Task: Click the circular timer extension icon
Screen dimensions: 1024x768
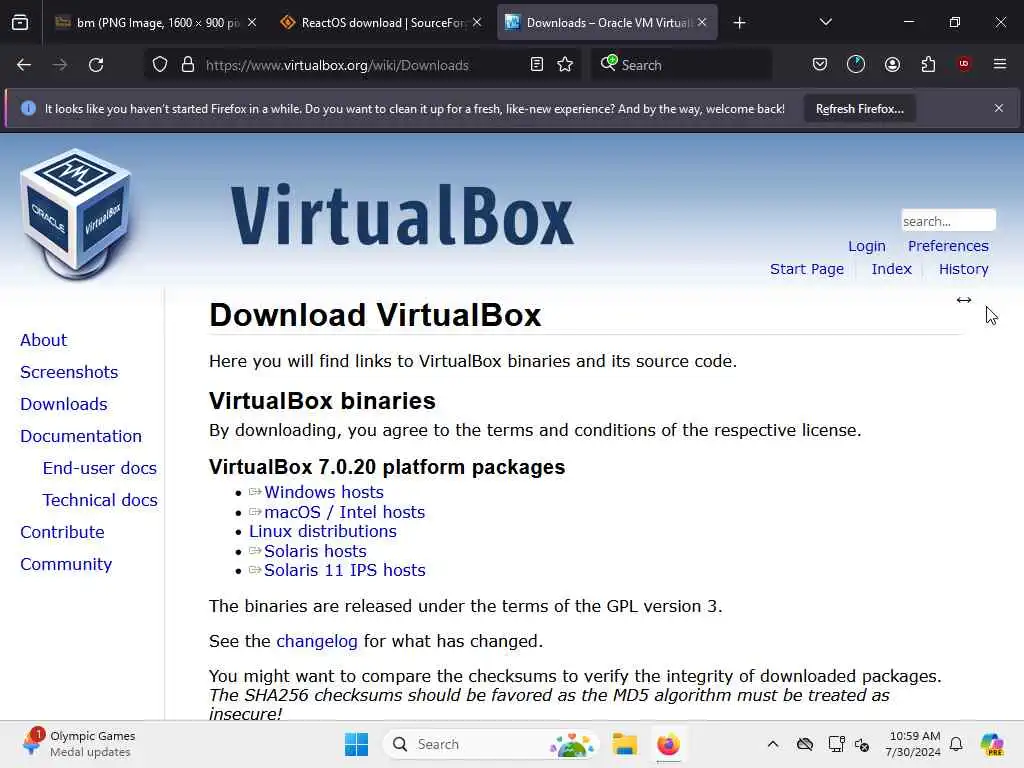Action: click(x=856, y=65)
